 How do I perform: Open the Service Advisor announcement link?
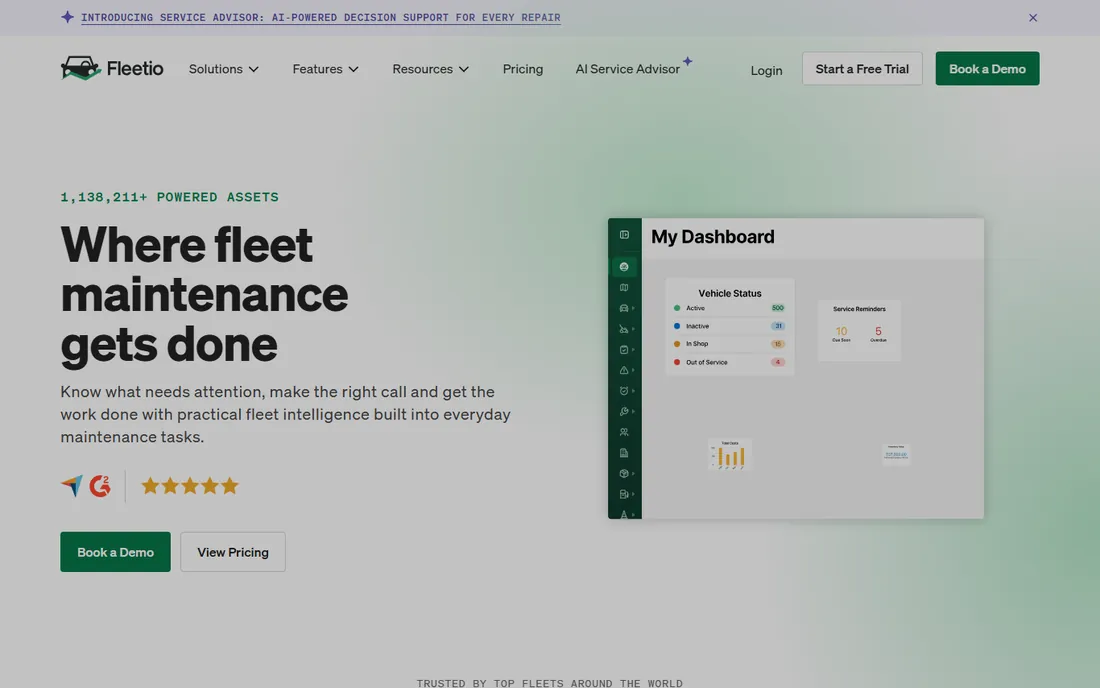coord(321,18)
